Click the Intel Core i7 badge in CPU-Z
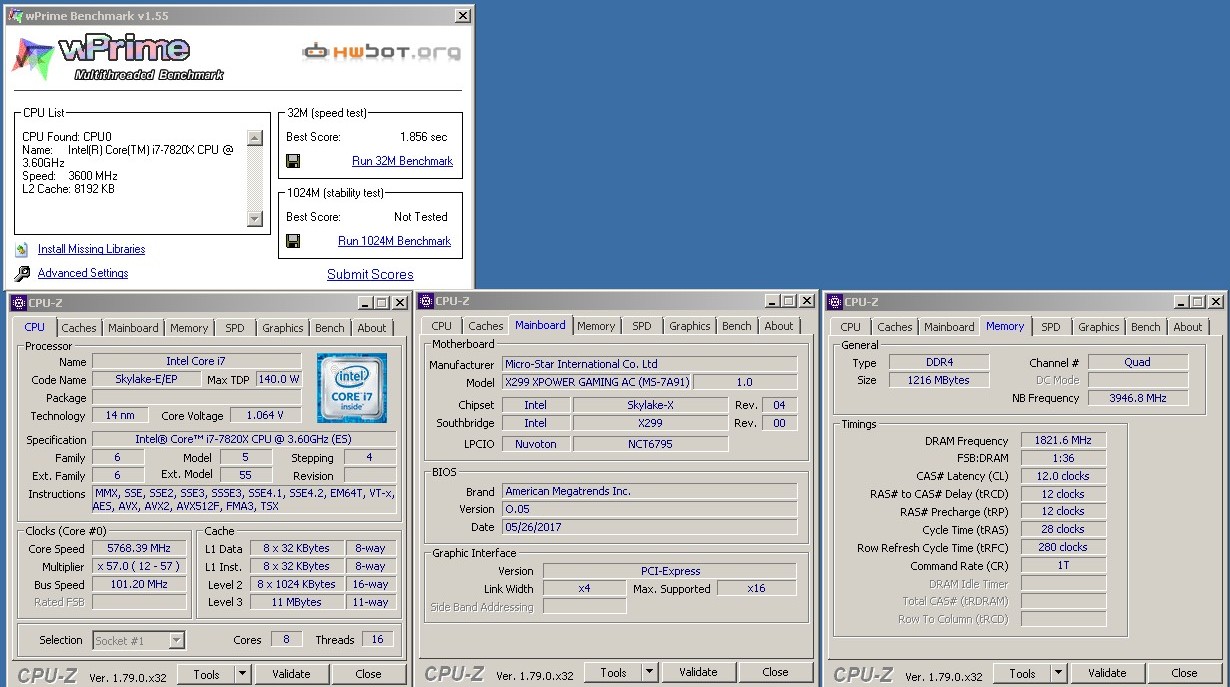 coord(352,387)
